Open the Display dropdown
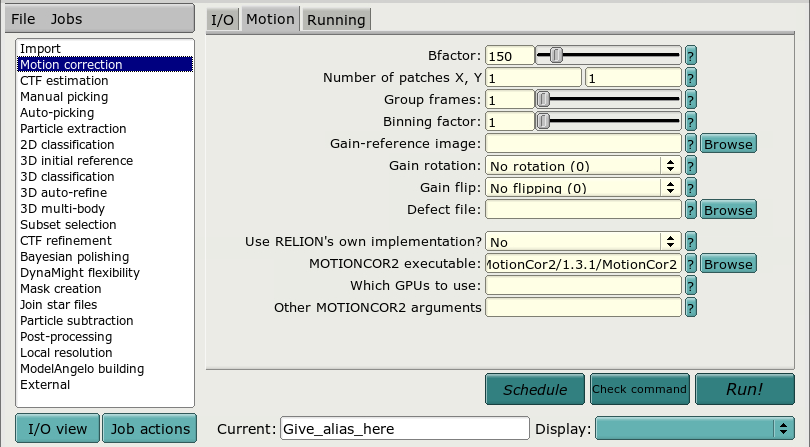 tap(695, 428)
